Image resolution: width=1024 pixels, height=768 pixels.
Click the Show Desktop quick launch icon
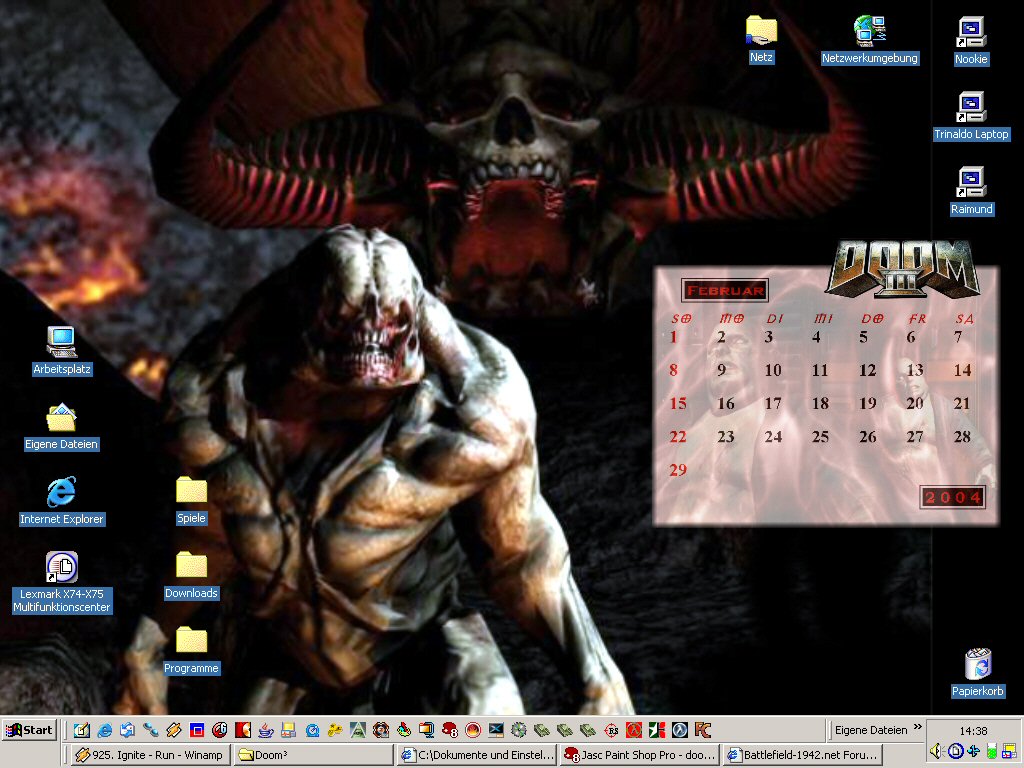pos(82,730)
